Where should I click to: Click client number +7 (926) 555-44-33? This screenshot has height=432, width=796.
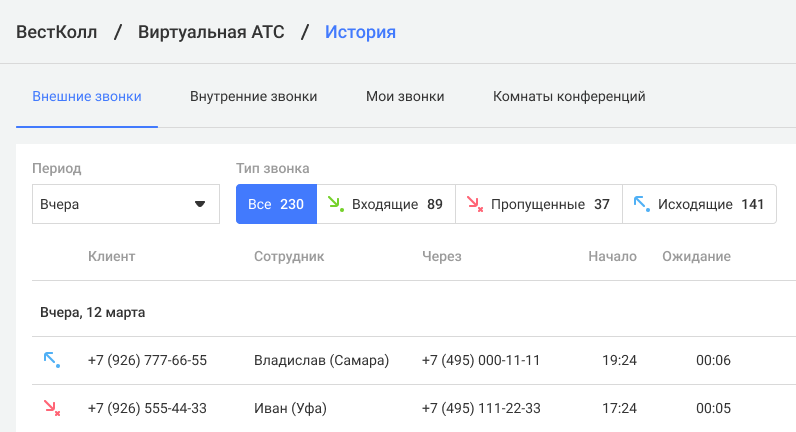pyautogui.click(x=147, y=408)
